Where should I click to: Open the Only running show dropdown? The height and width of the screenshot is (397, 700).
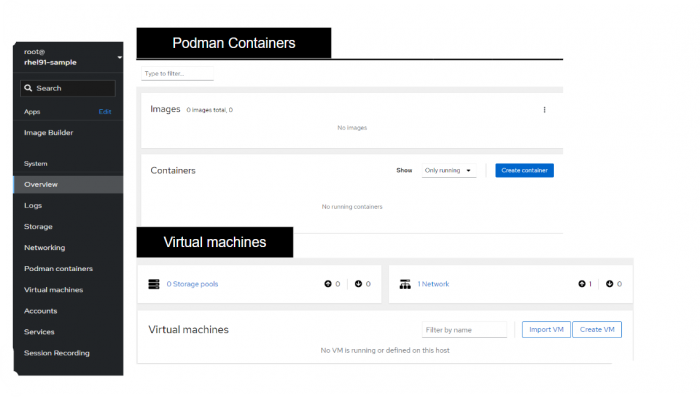pos(448,170)
